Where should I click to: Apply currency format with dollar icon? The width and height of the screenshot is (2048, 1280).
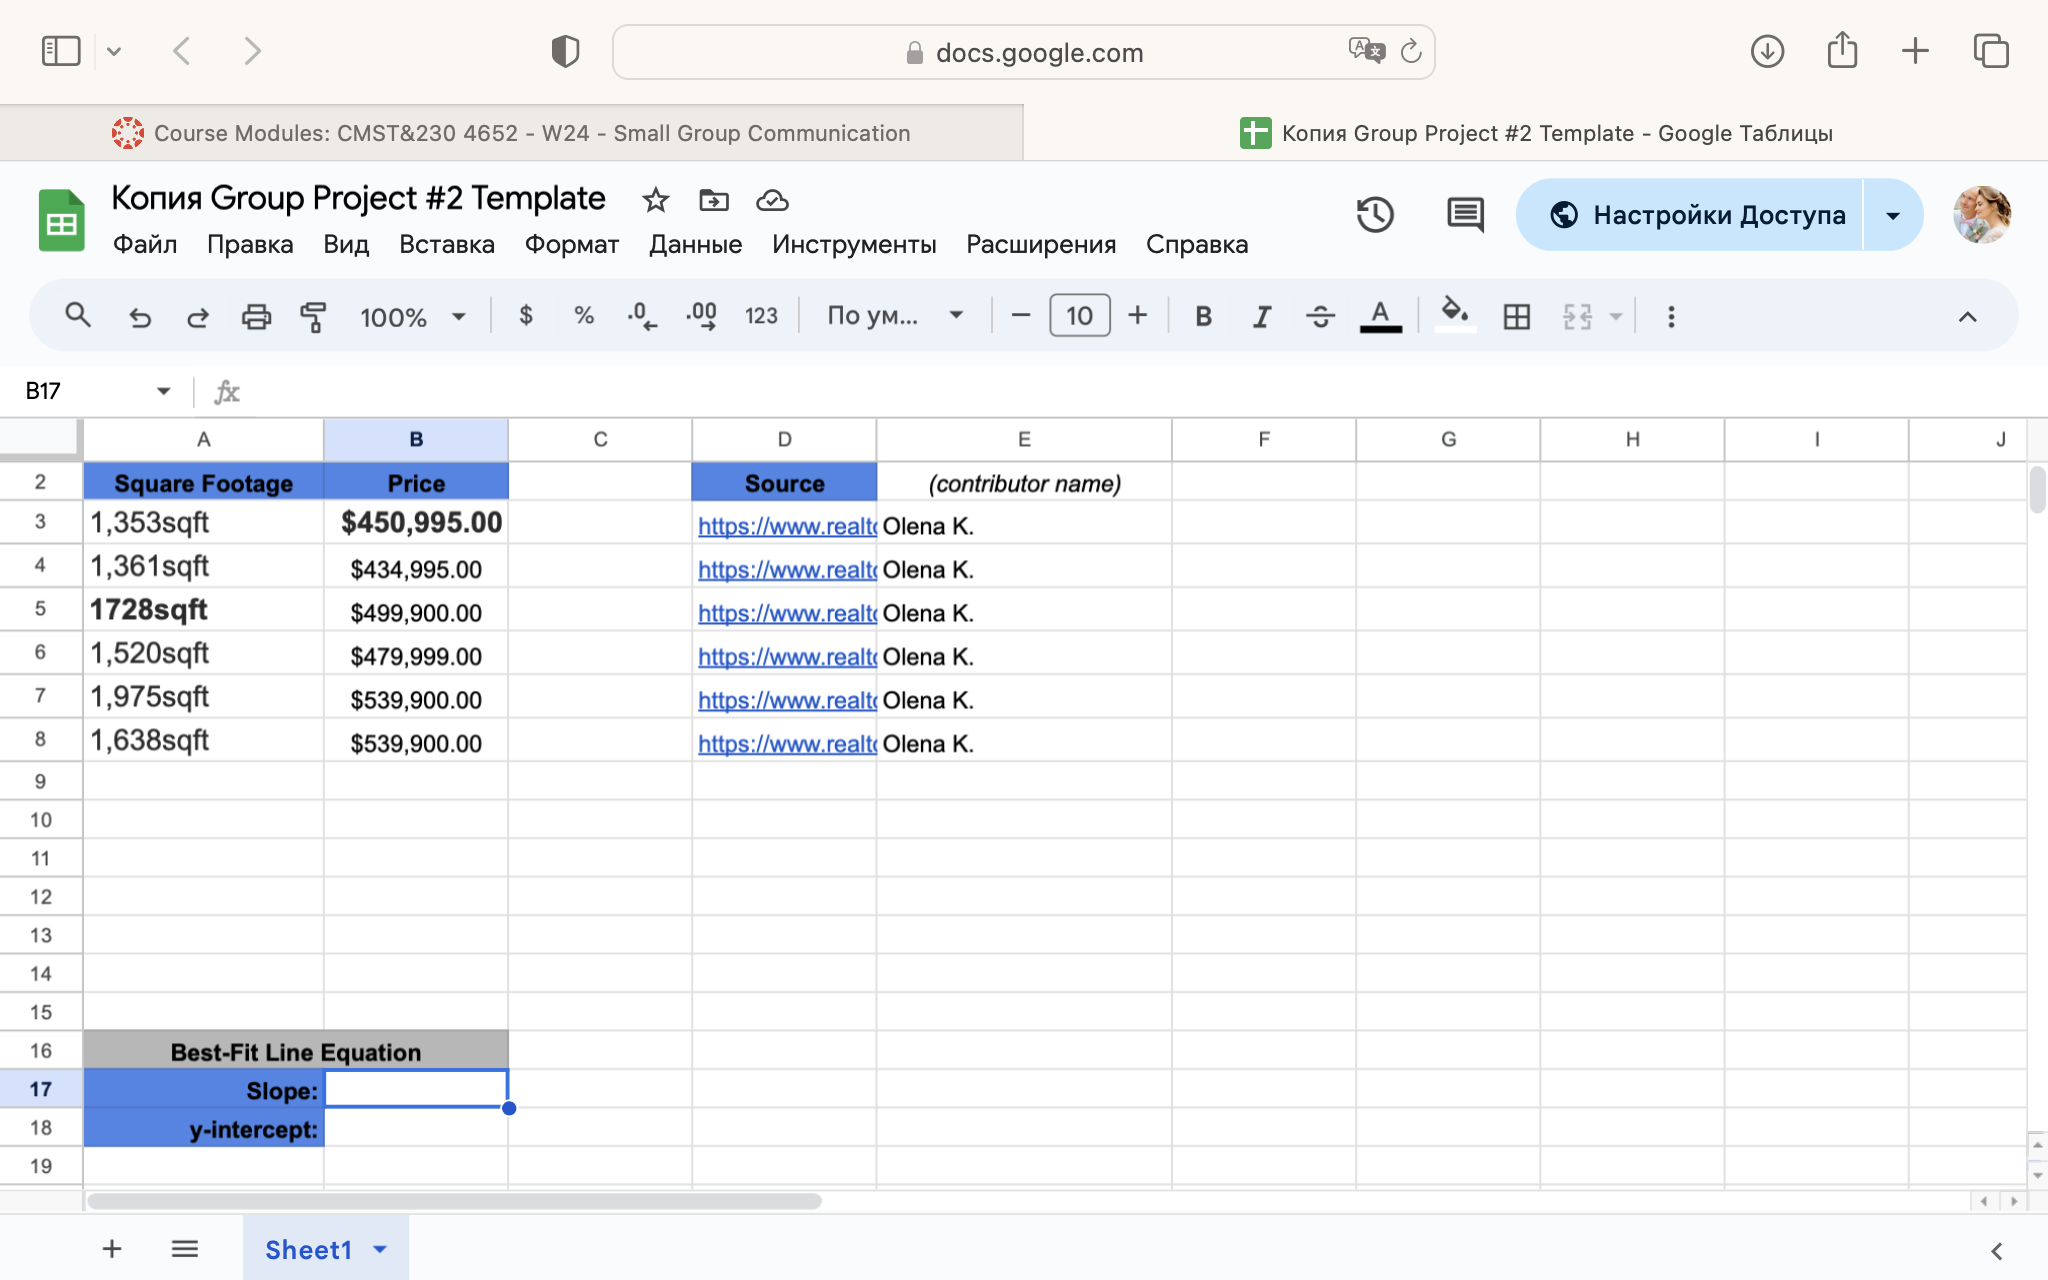(x=526, y=316)
